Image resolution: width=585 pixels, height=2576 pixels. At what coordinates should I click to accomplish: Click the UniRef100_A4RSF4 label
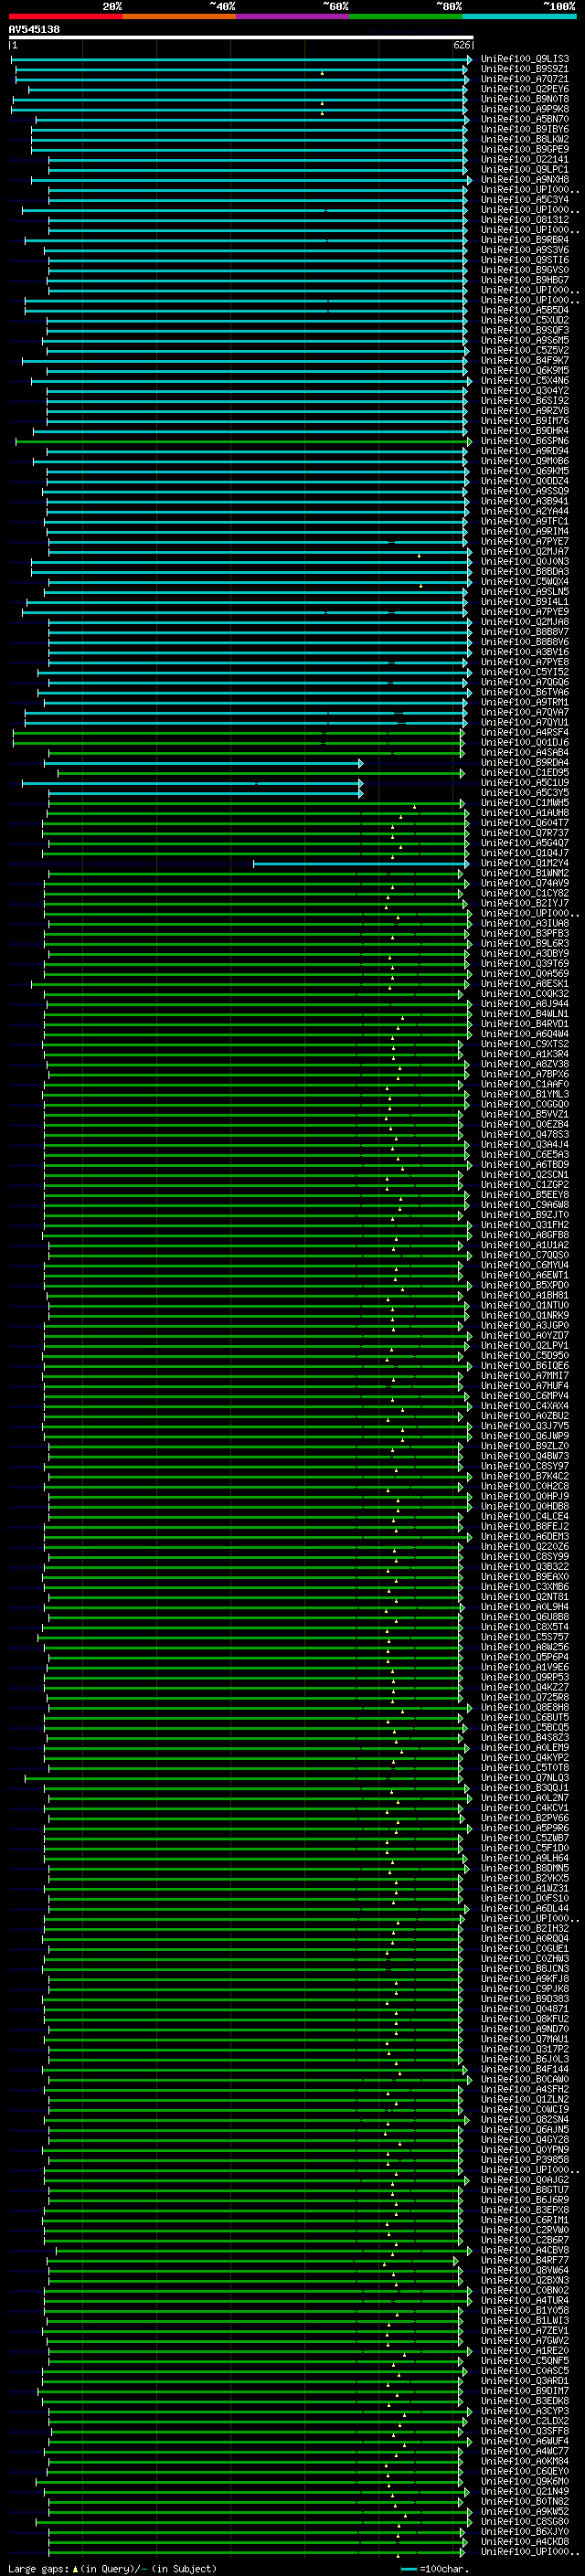[525, 732]
